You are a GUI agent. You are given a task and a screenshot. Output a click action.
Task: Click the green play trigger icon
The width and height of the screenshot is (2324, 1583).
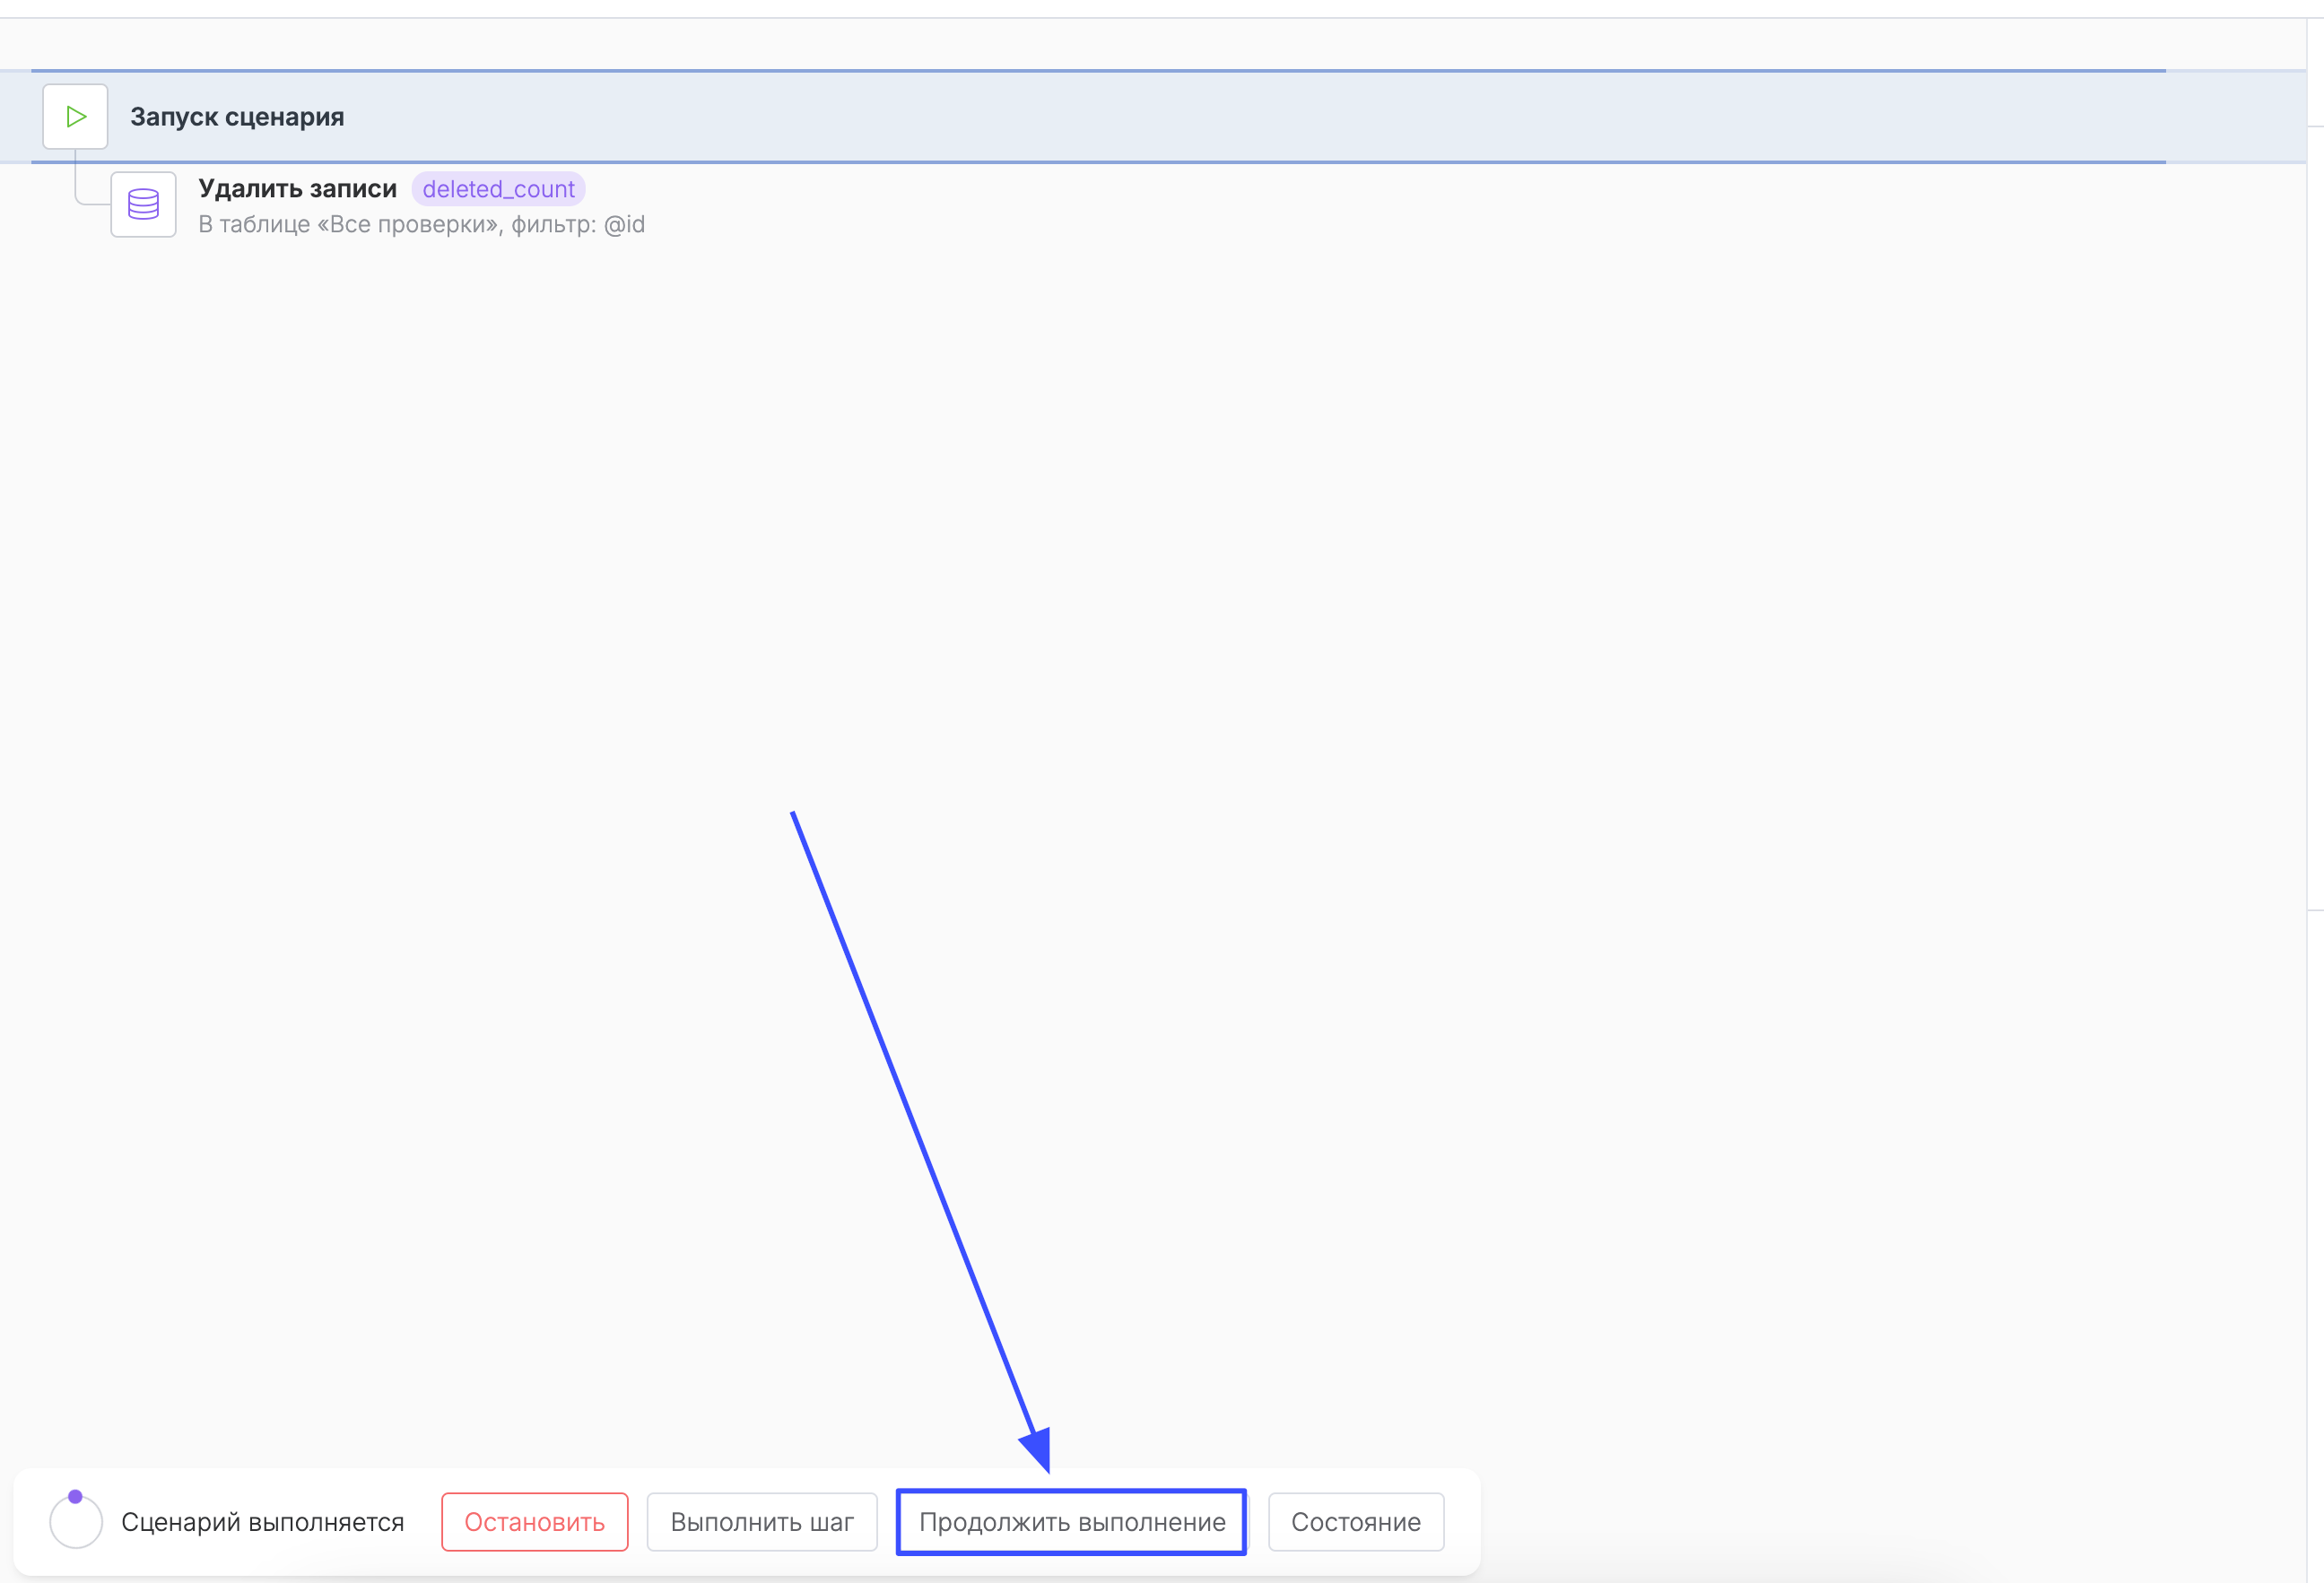coord(75,117)
